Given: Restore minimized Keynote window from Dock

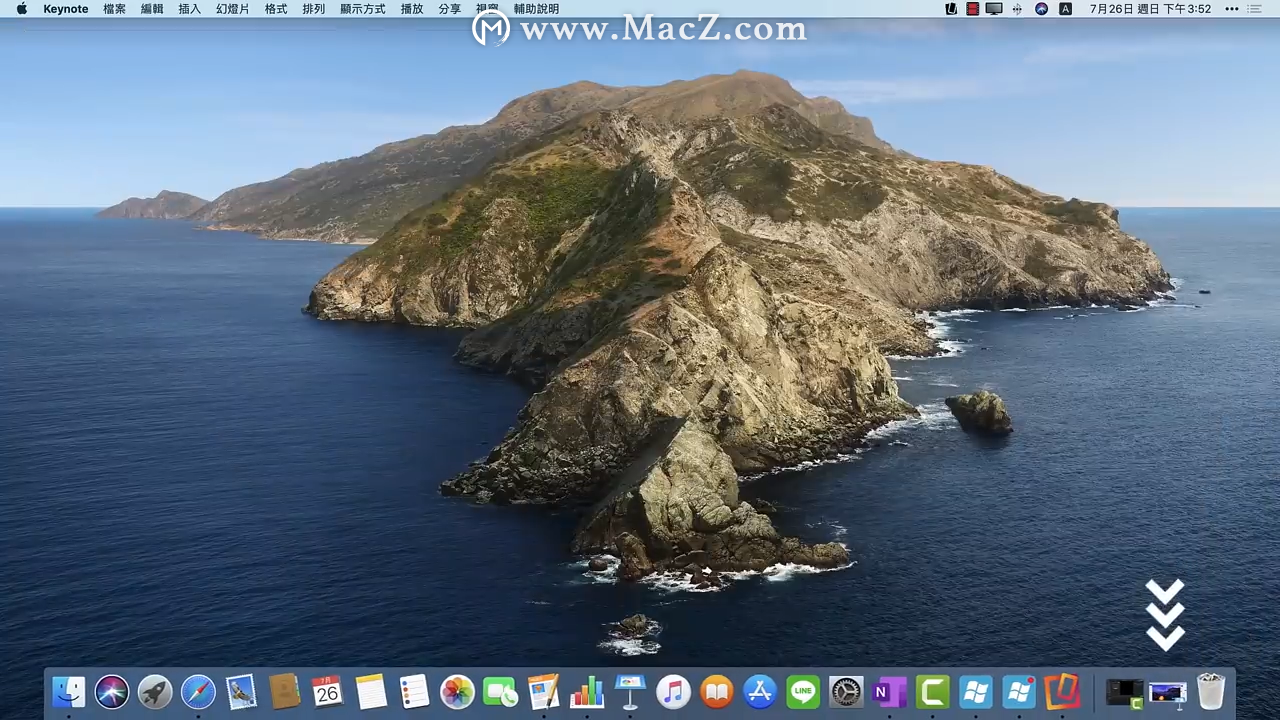Looking at the screenshot, I should coord(1168,692).
